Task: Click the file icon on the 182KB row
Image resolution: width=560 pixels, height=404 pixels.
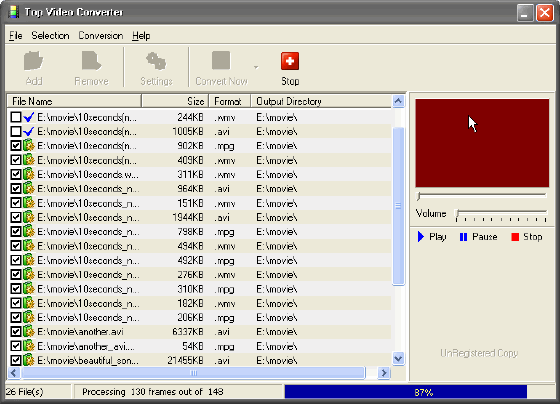Action: [29, 303]
